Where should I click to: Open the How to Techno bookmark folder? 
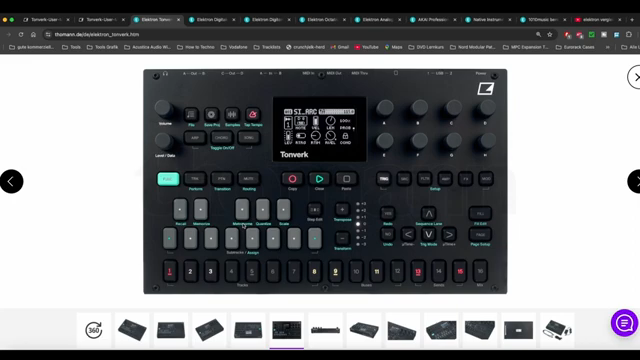pyautogui.click(x=196, y=47)
